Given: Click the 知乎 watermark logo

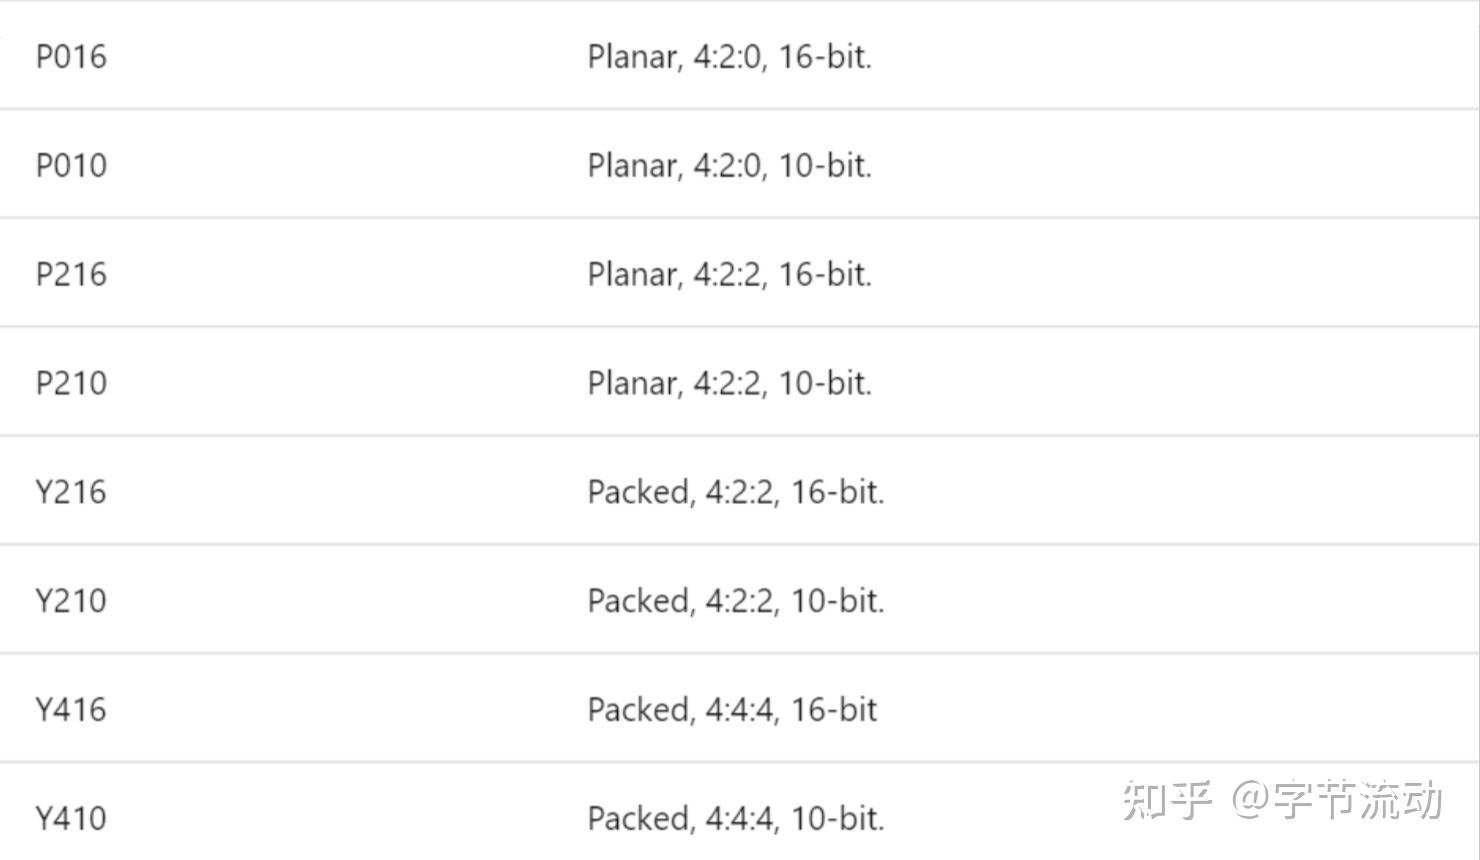Looking at the screenshot, I should (1167, 800).
